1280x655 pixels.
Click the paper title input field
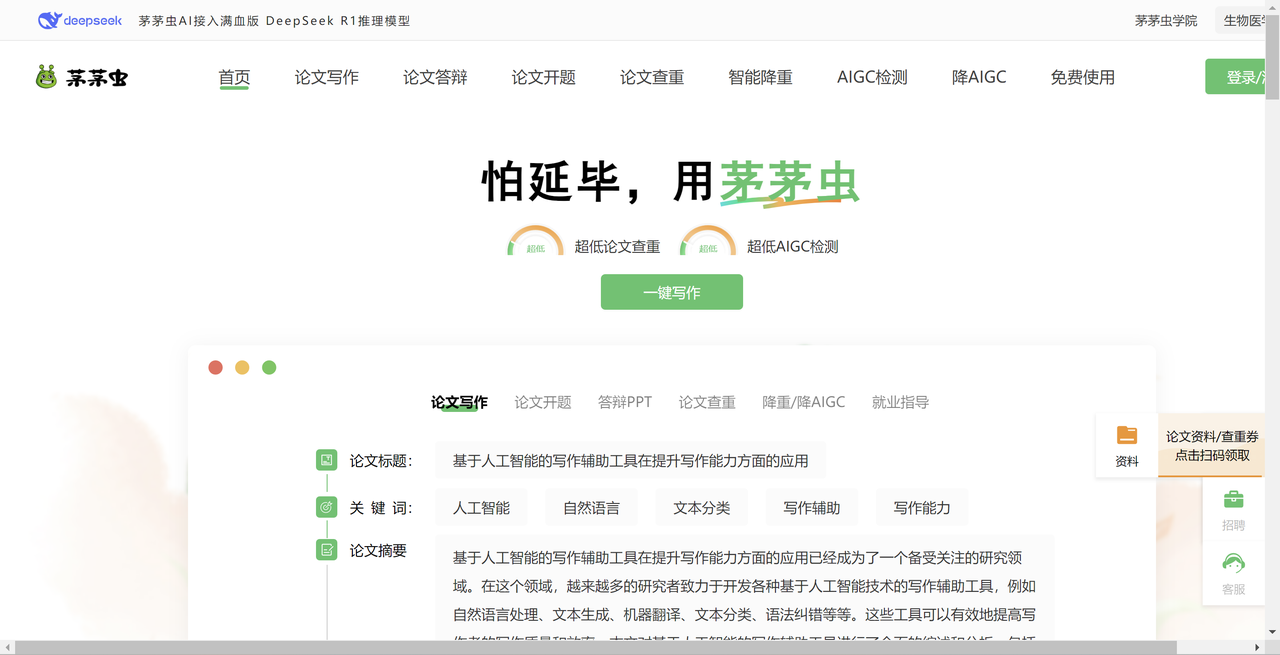[630, 461]
